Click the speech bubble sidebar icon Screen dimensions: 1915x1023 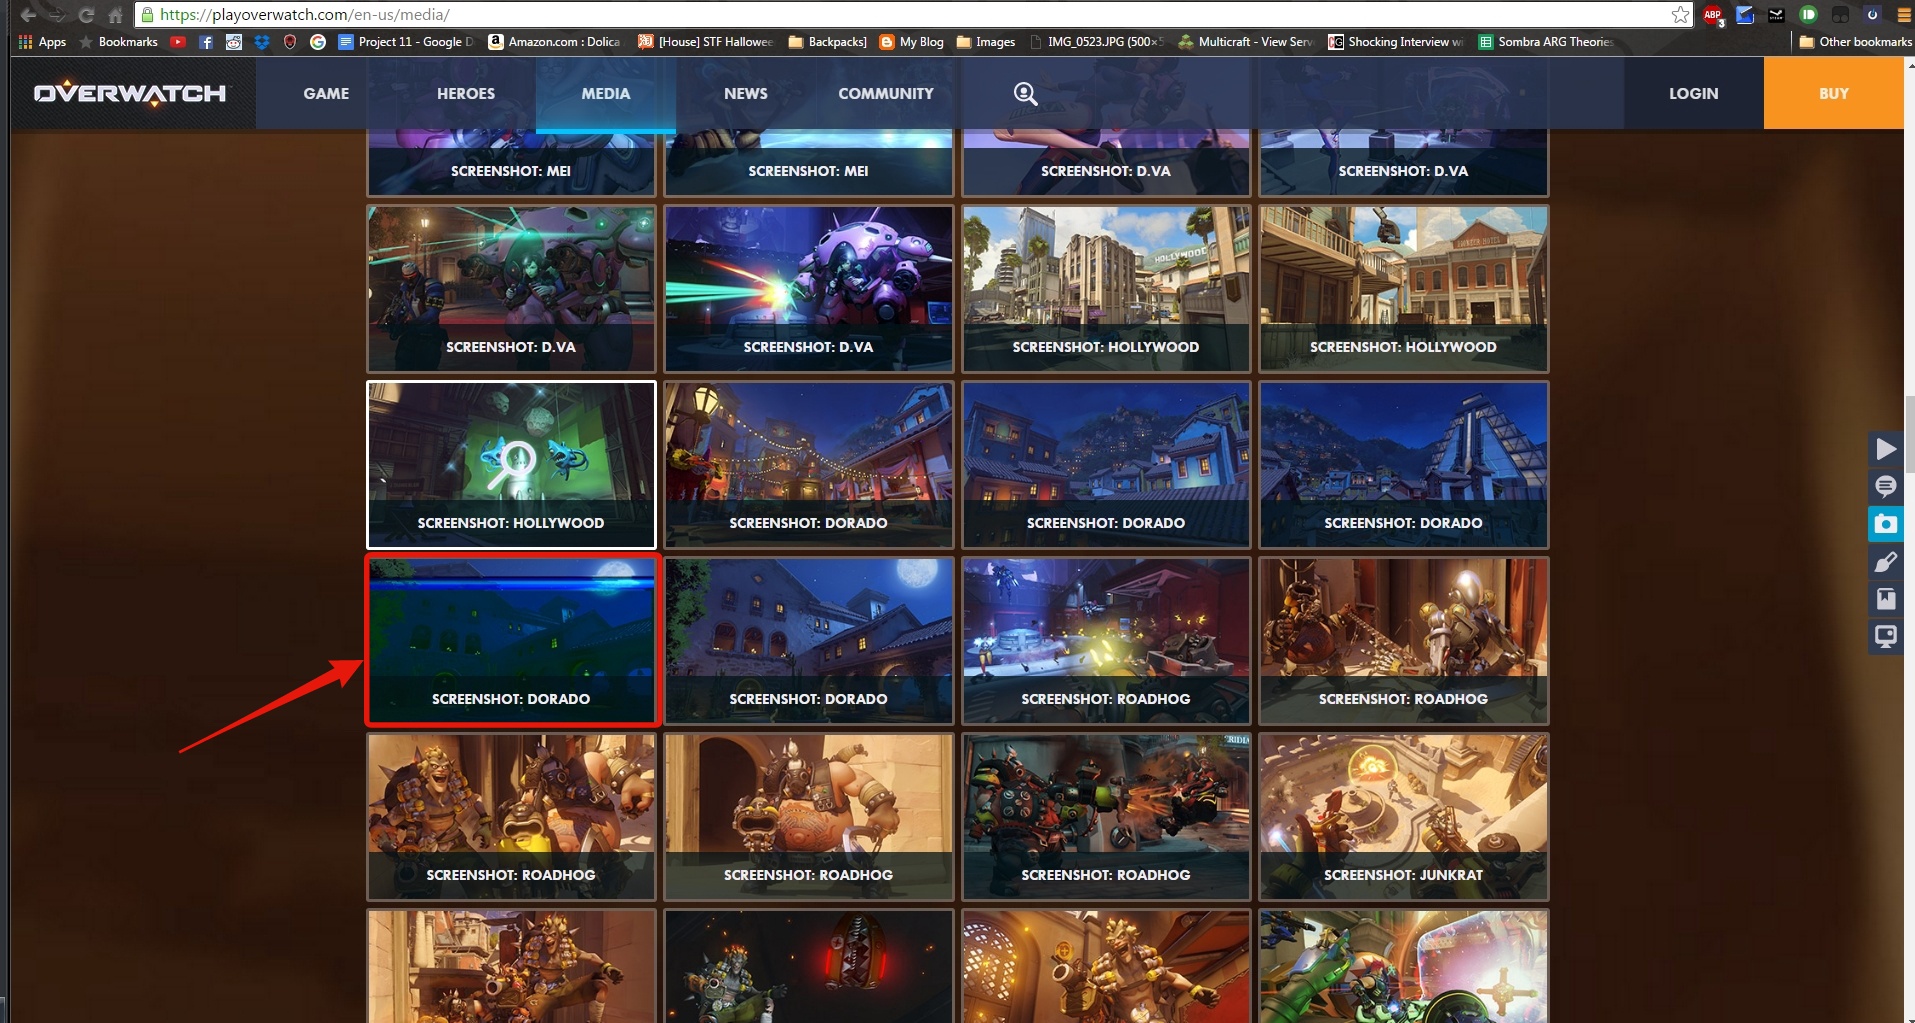point(1886,486)
